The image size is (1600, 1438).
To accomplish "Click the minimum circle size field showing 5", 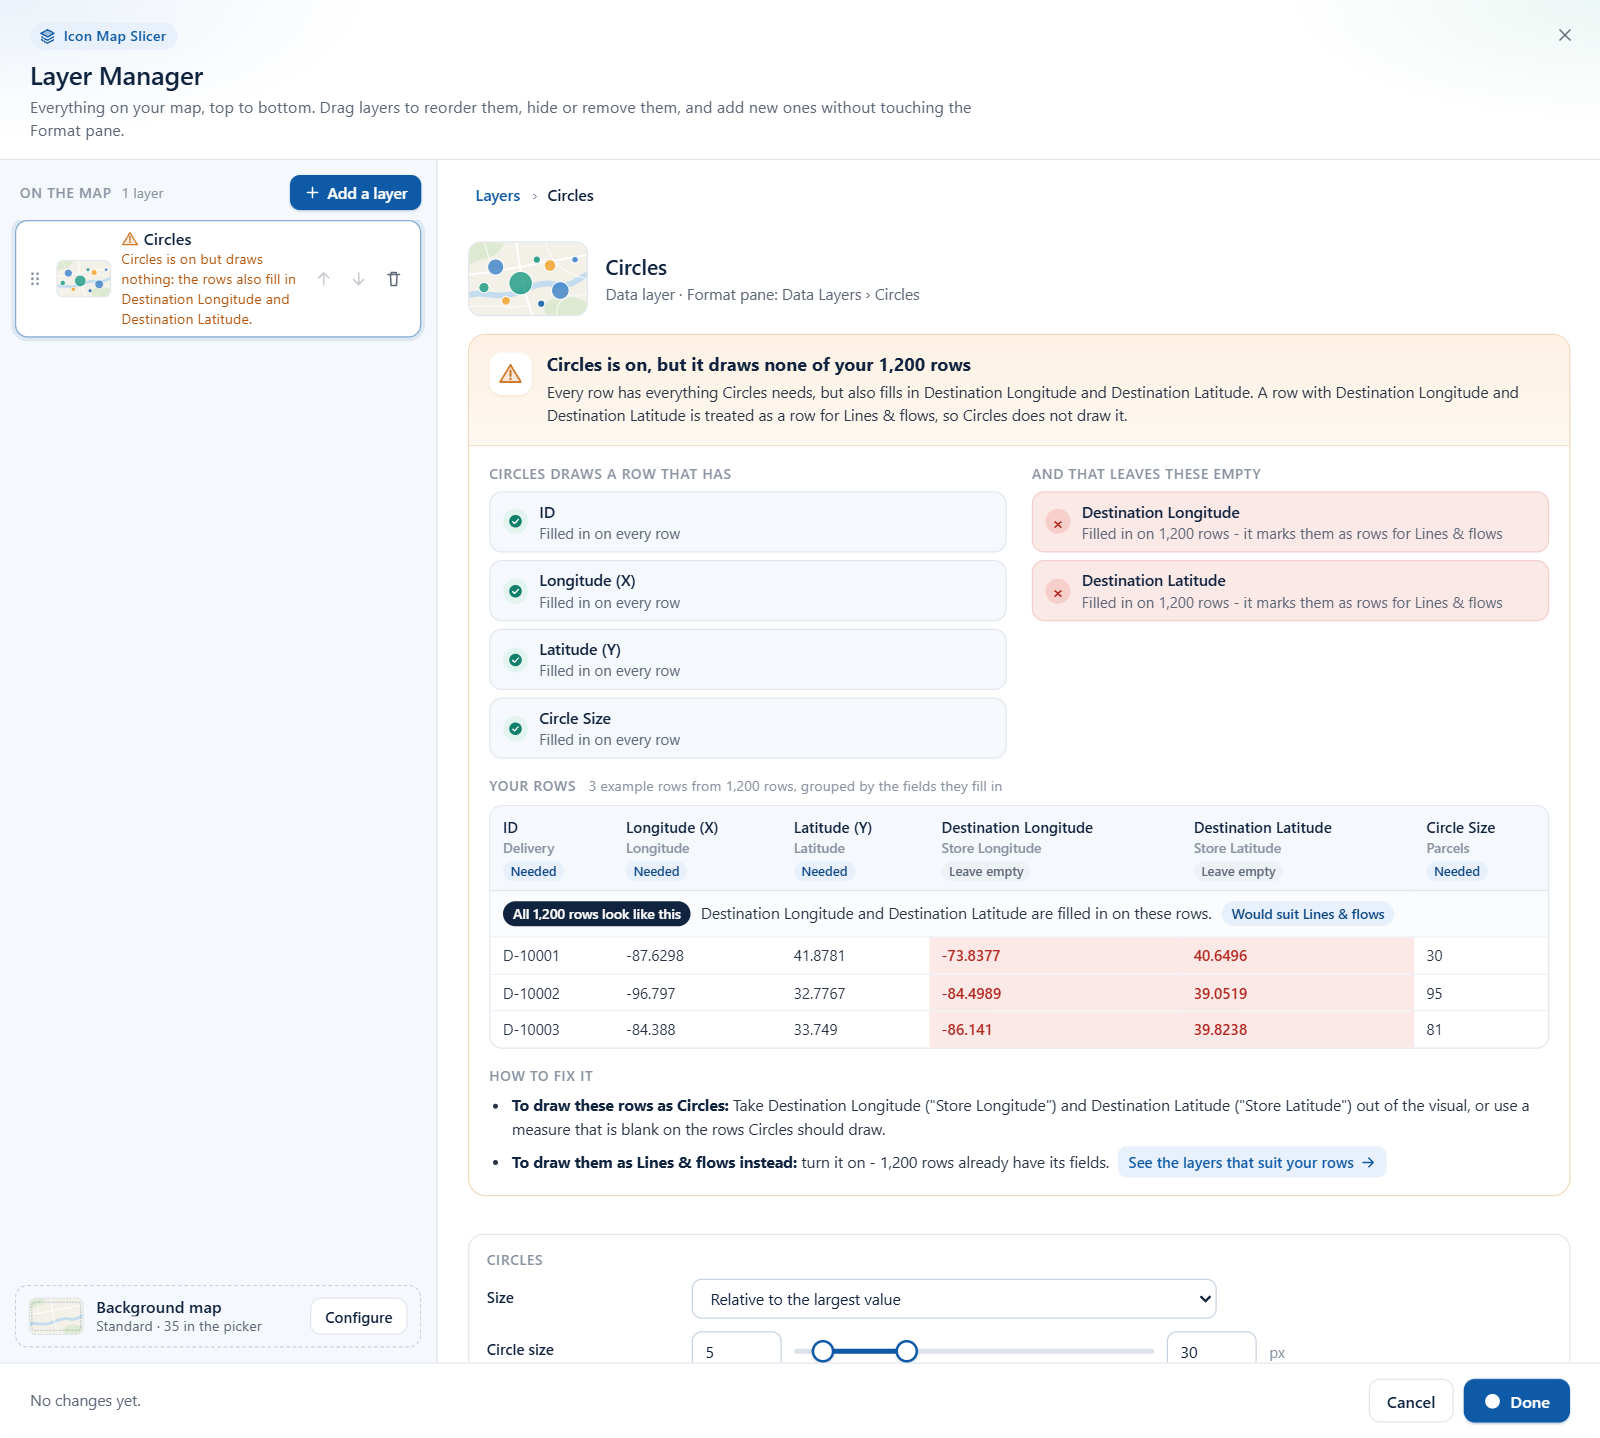I will 737,1348.
